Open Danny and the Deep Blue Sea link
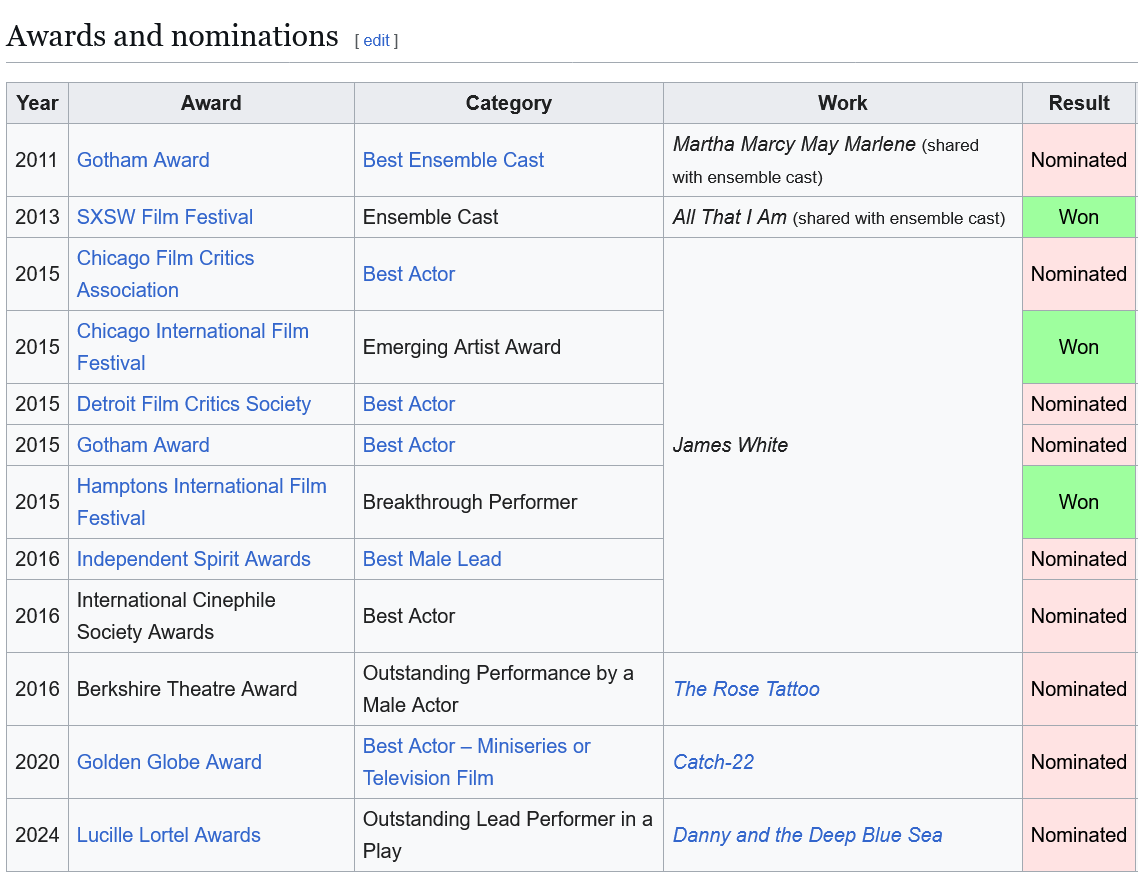Viewport: 1138px width, 872px height. pos(807,835)
